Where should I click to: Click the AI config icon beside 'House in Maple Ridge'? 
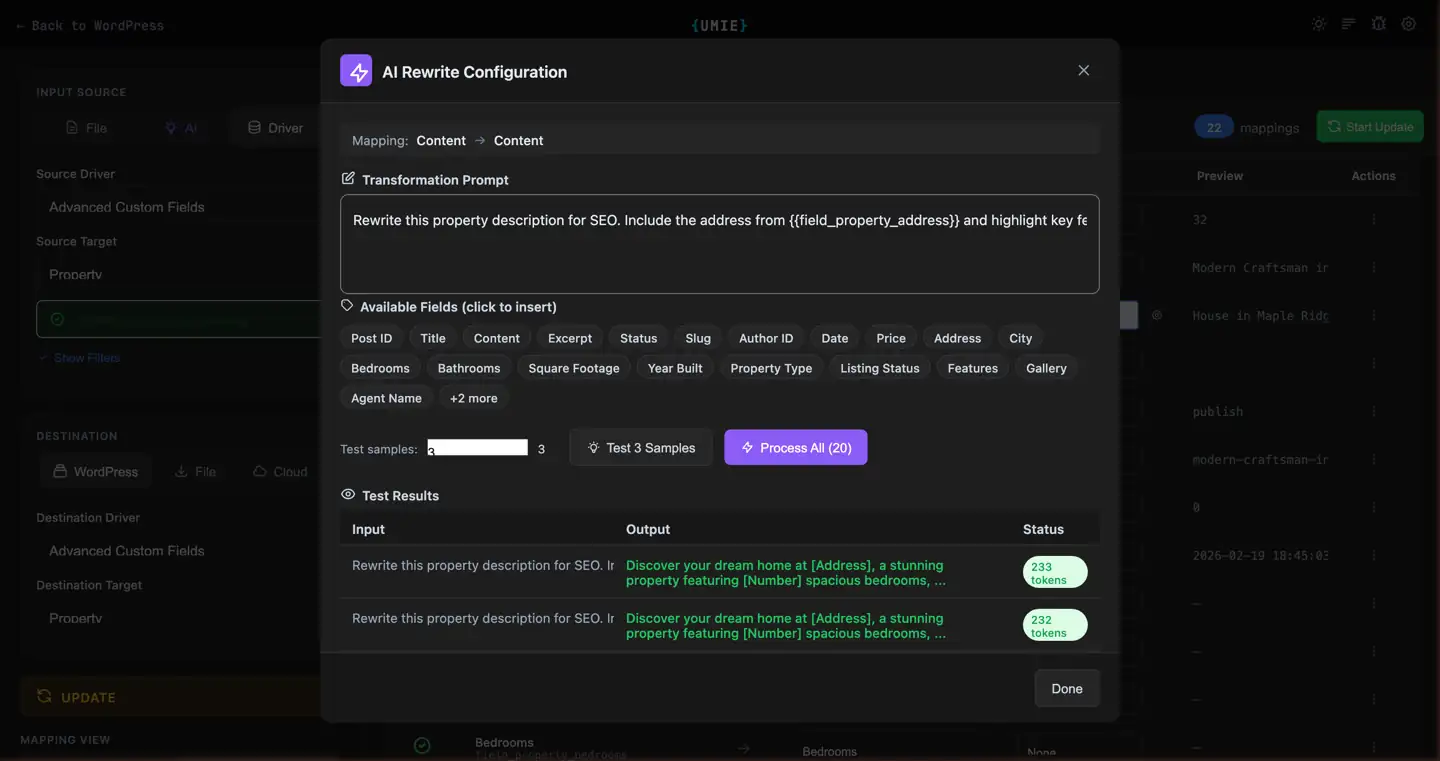coord(1157,315)
